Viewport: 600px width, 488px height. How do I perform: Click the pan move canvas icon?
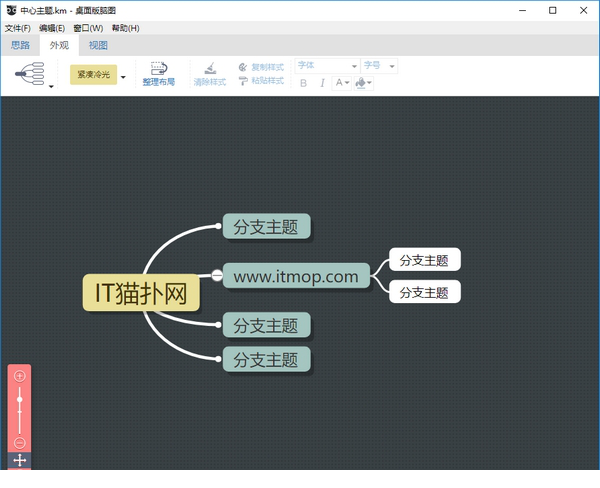pyautogui.click(x=20, y=460)
